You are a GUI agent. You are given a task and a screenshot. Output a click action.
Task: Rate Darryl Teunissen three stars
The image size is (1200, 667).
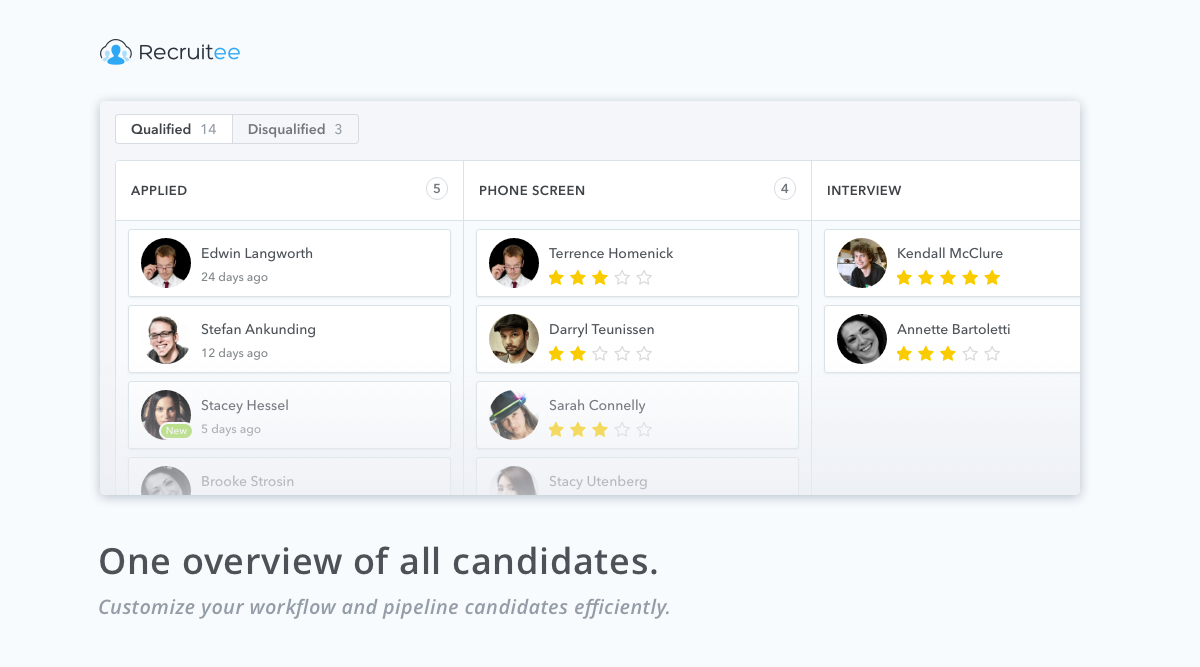click(600, 354)
